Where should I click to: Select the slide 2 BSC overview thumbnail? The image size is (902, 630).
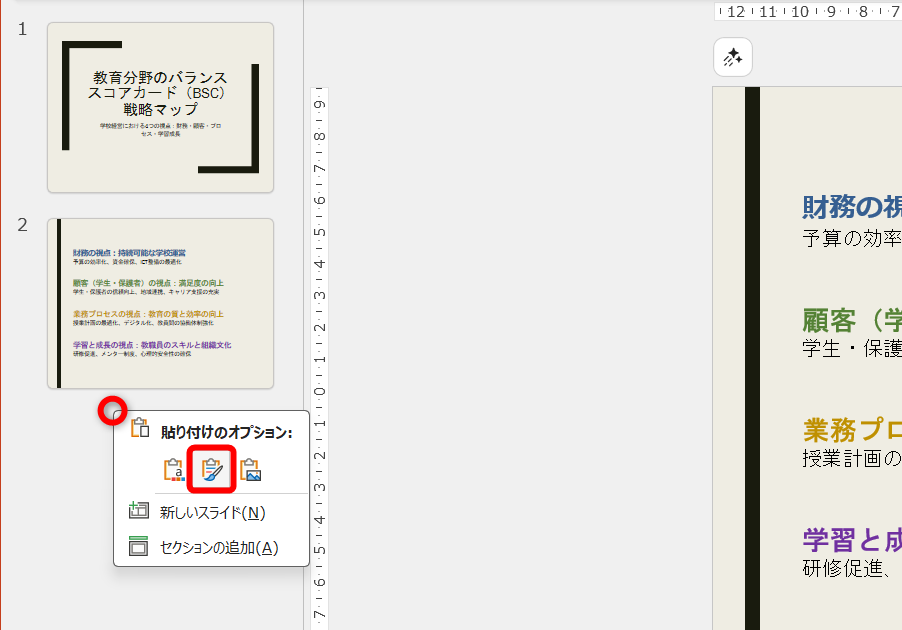(160, 300)
